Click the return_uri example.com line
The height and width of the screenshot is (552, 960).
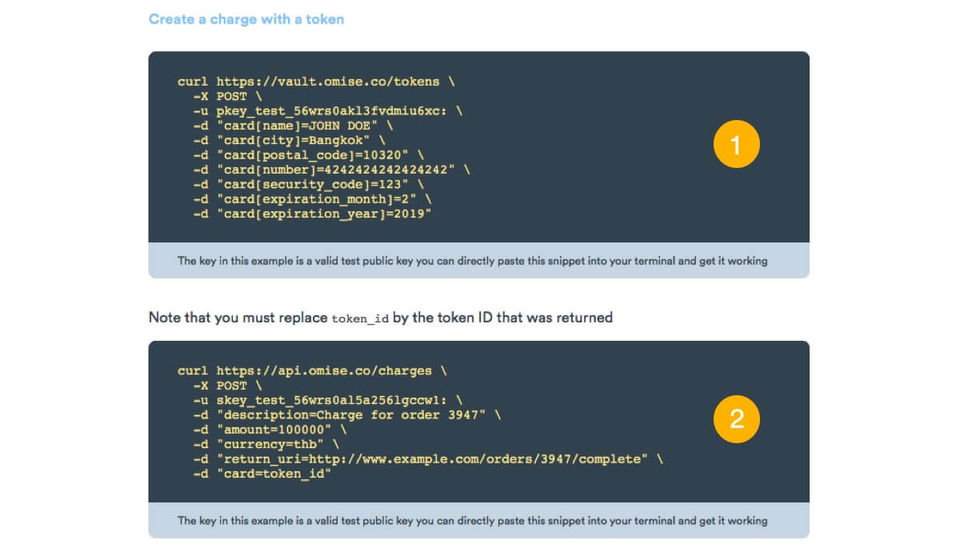[428, 459]
